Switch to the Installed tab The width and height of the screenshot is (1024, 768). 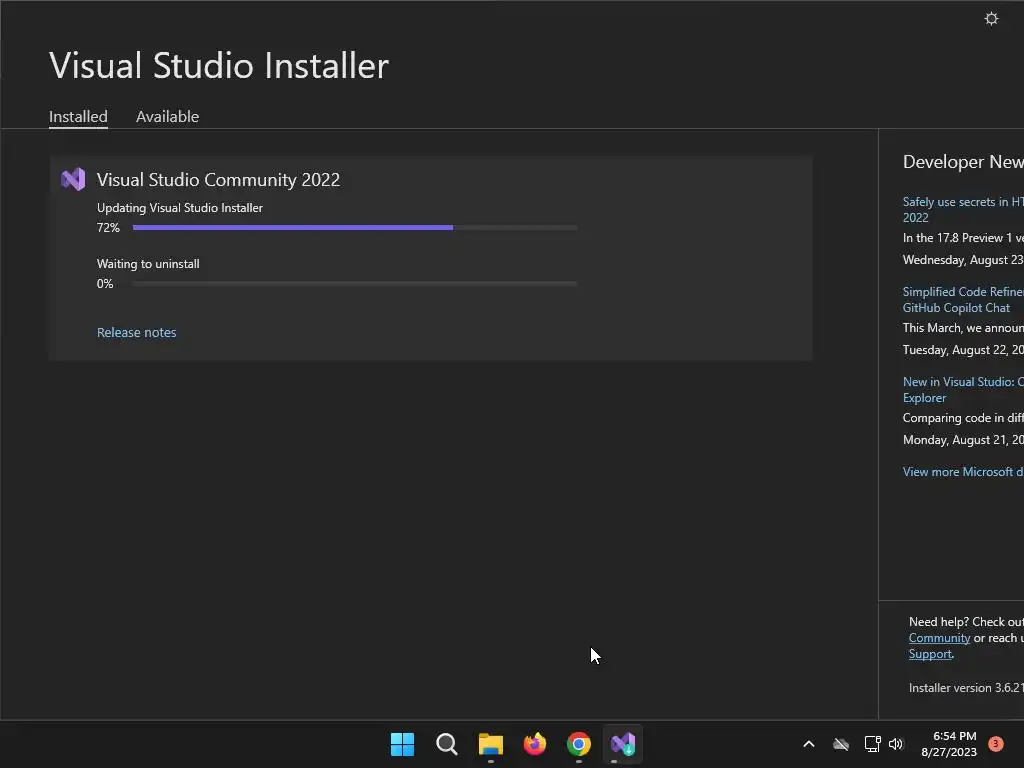tap(78, 117)
